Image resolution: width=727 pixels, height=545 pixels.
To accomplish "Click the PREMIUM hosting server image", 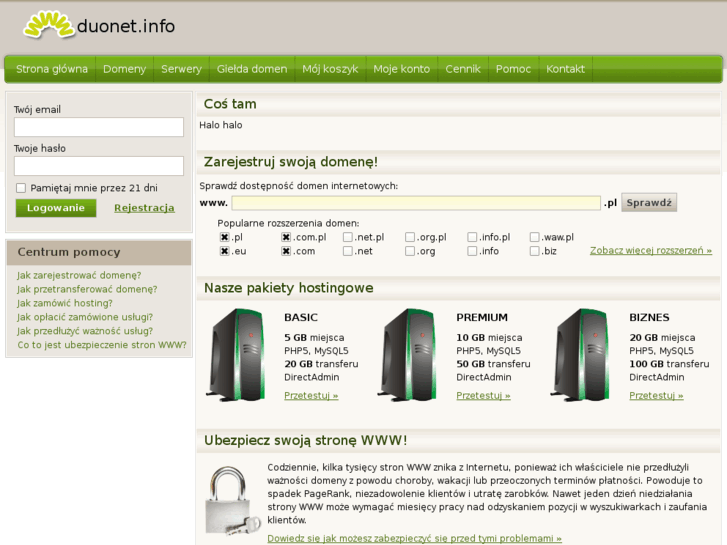I will click(408, 355).
